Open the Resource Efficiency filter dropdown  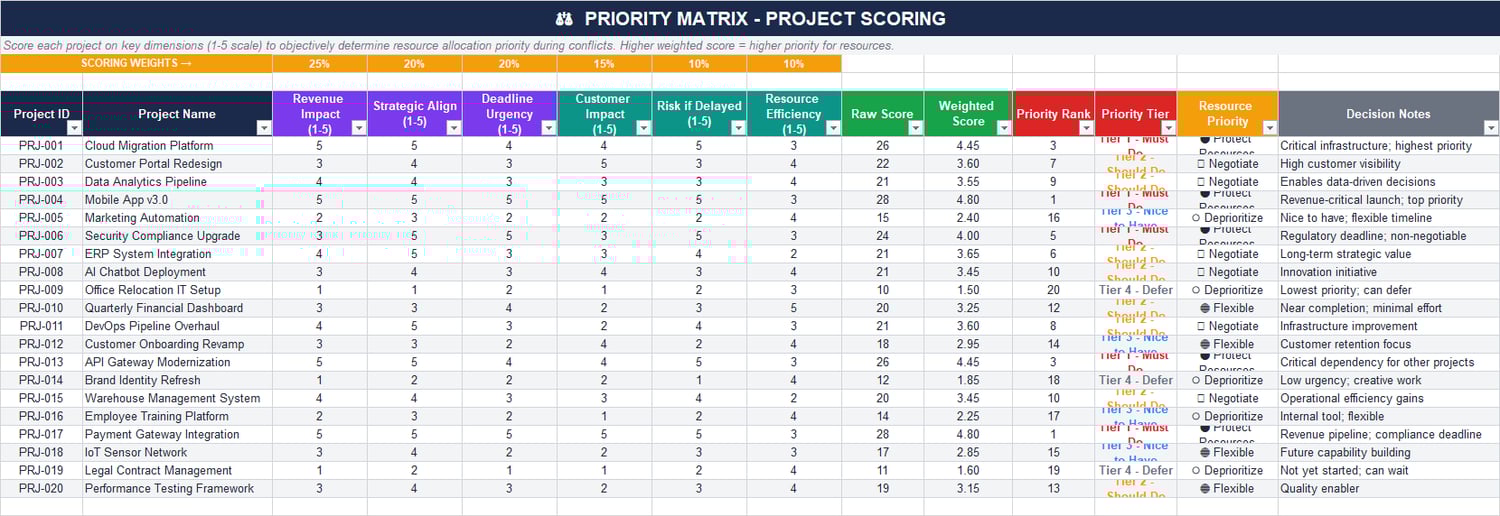point(833,128)
